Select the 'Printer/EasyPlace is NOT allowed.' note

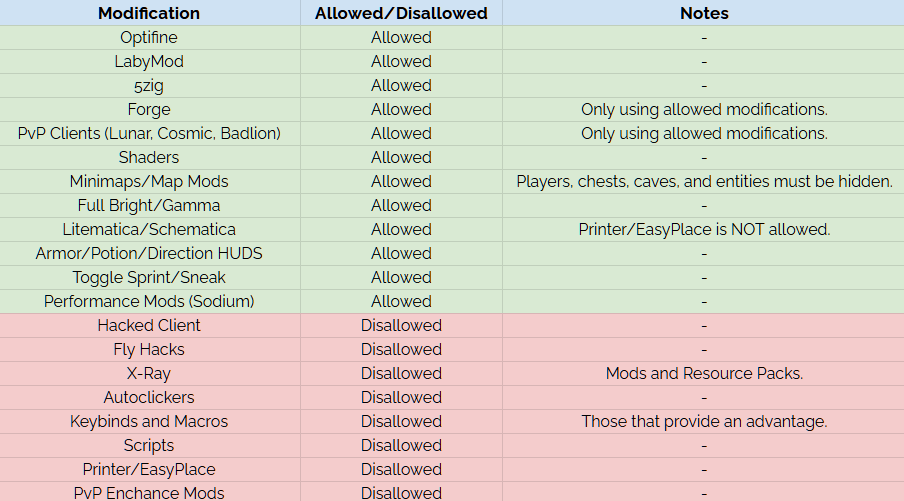click(704, 229)
